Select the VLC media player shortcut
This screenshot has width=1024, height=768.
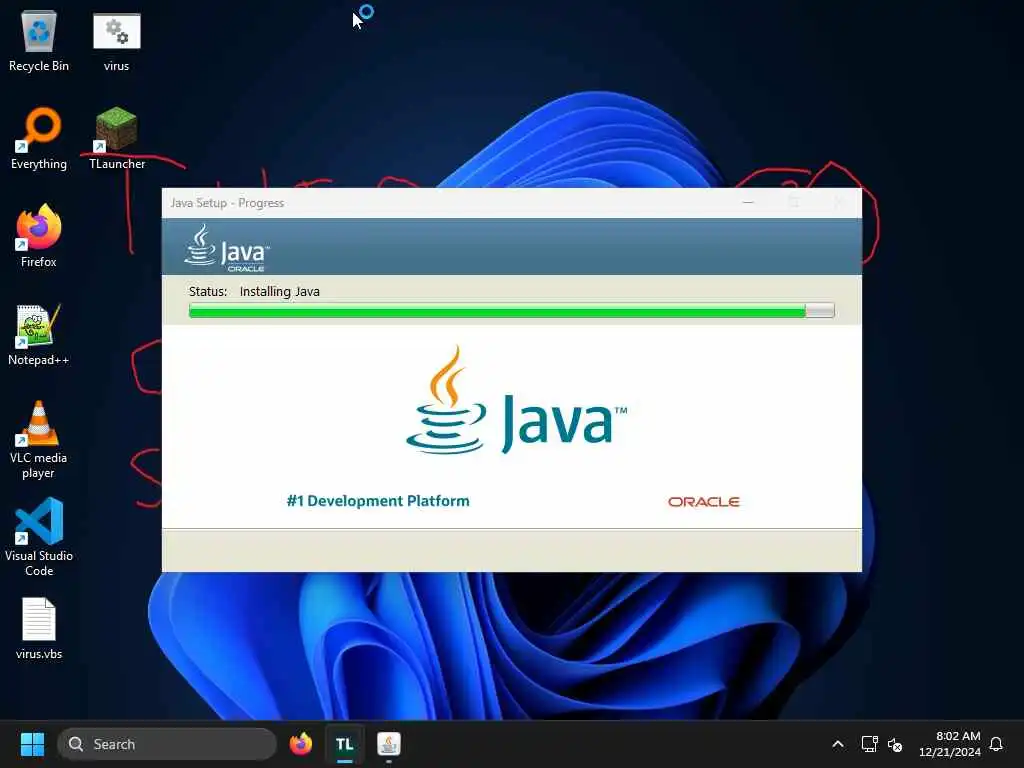[x=39, y=440]
